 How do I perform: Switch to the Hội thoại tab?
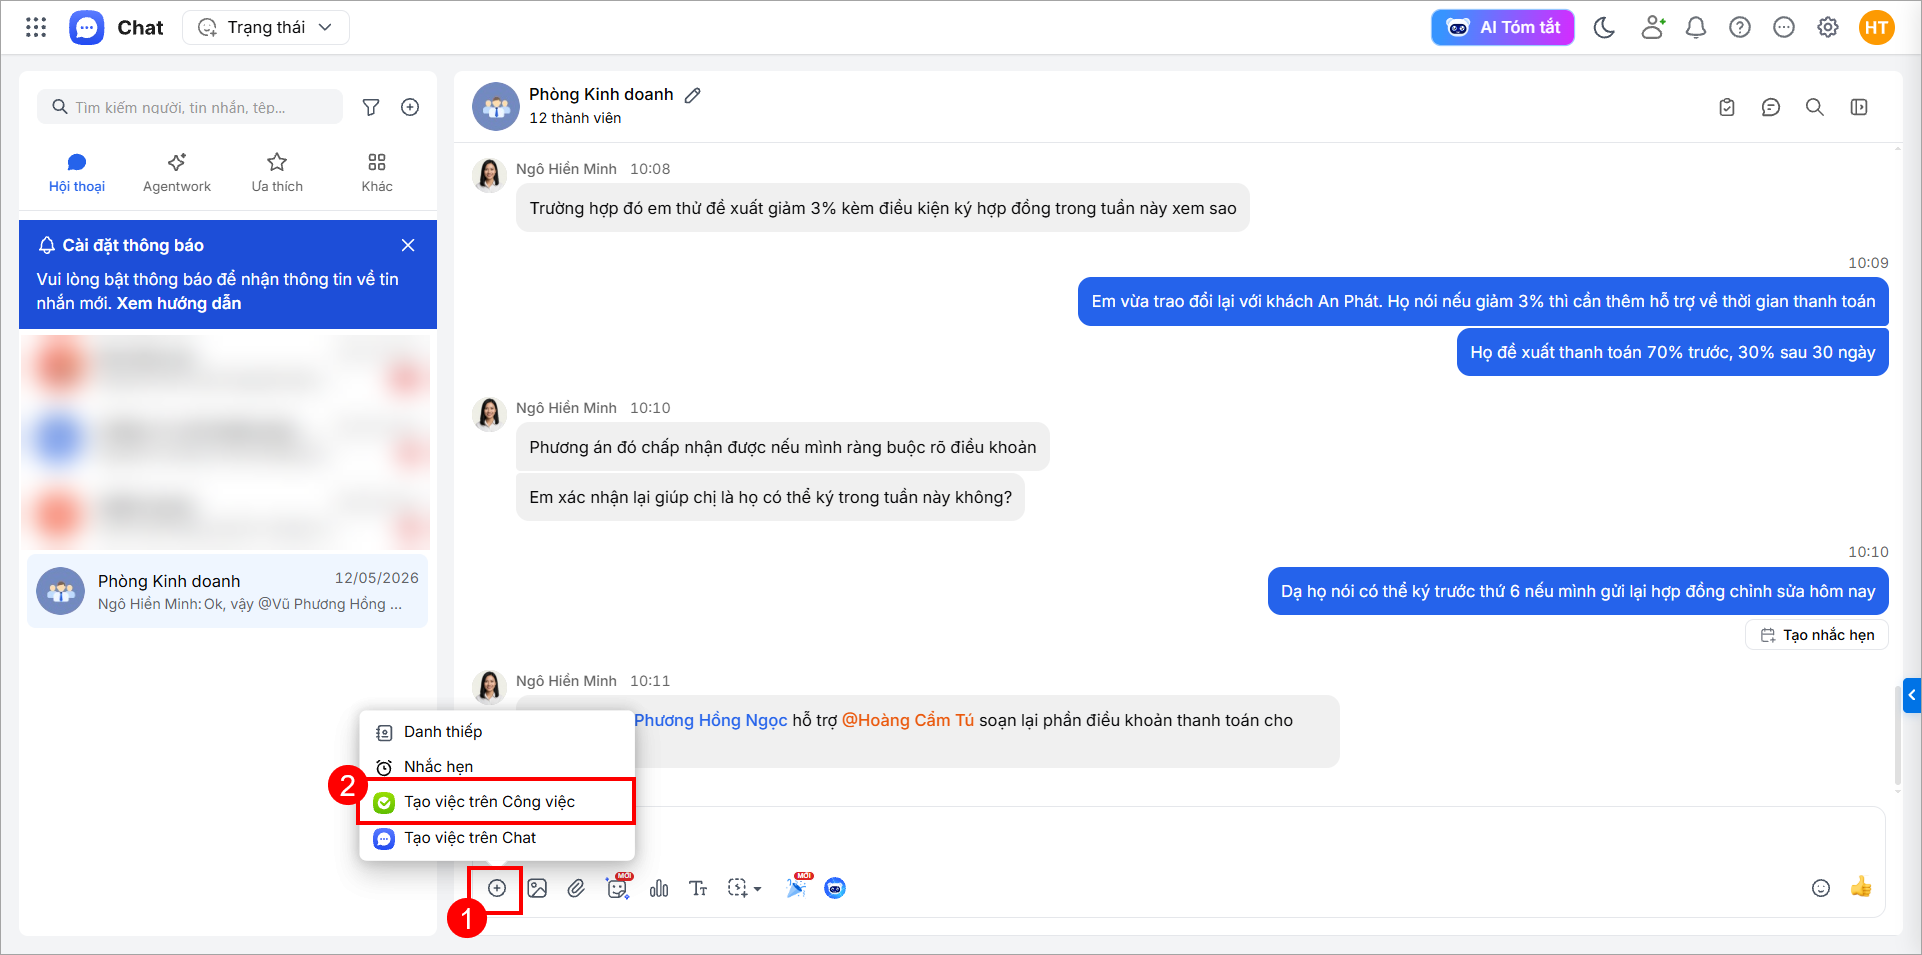pos(77,173)
